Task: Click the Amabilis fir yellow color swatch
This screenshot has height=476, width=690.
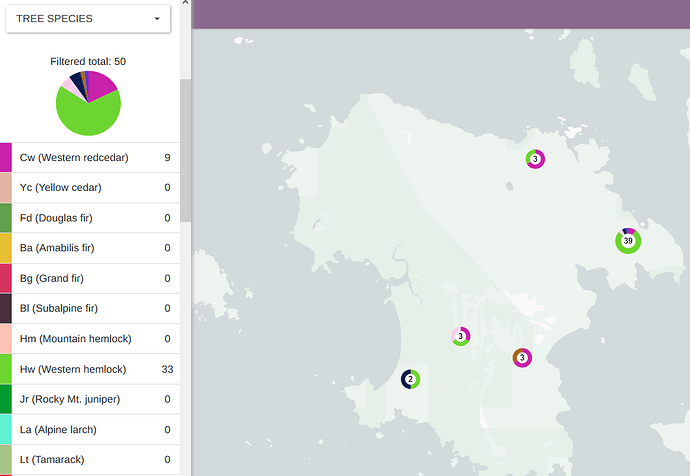Action: [x=6, y=248]
